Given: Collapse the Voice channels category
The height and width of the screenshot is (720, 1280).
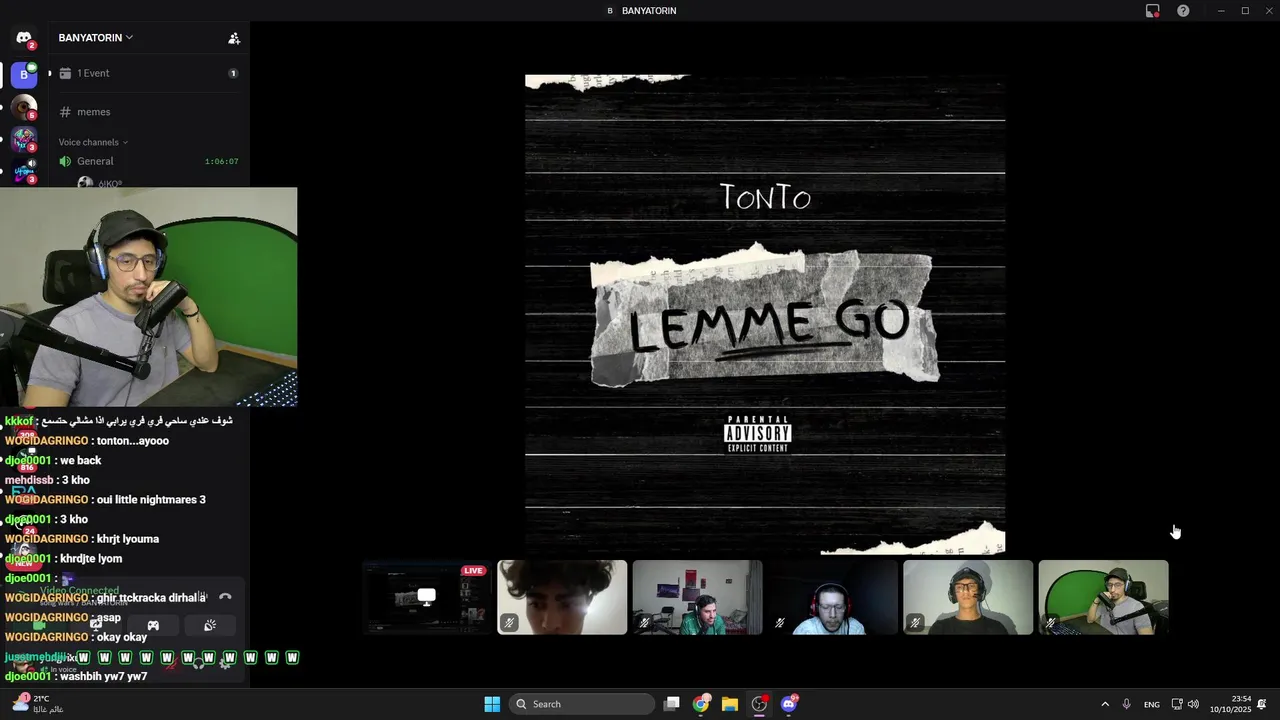Looking at the screenshot, I should [93, 142].
